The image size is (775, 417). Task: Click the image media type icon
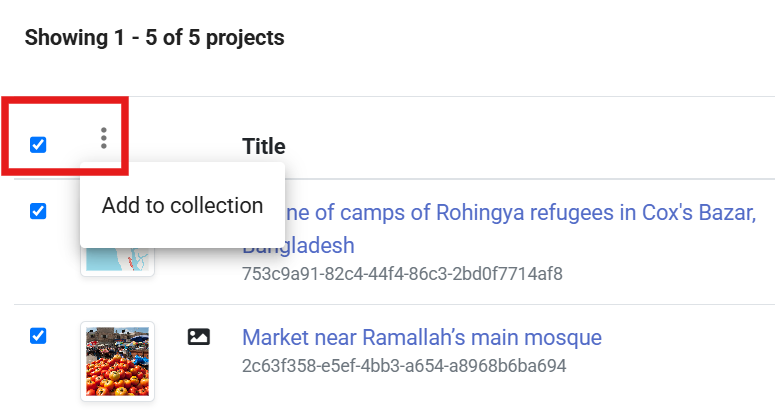point(199,337)
